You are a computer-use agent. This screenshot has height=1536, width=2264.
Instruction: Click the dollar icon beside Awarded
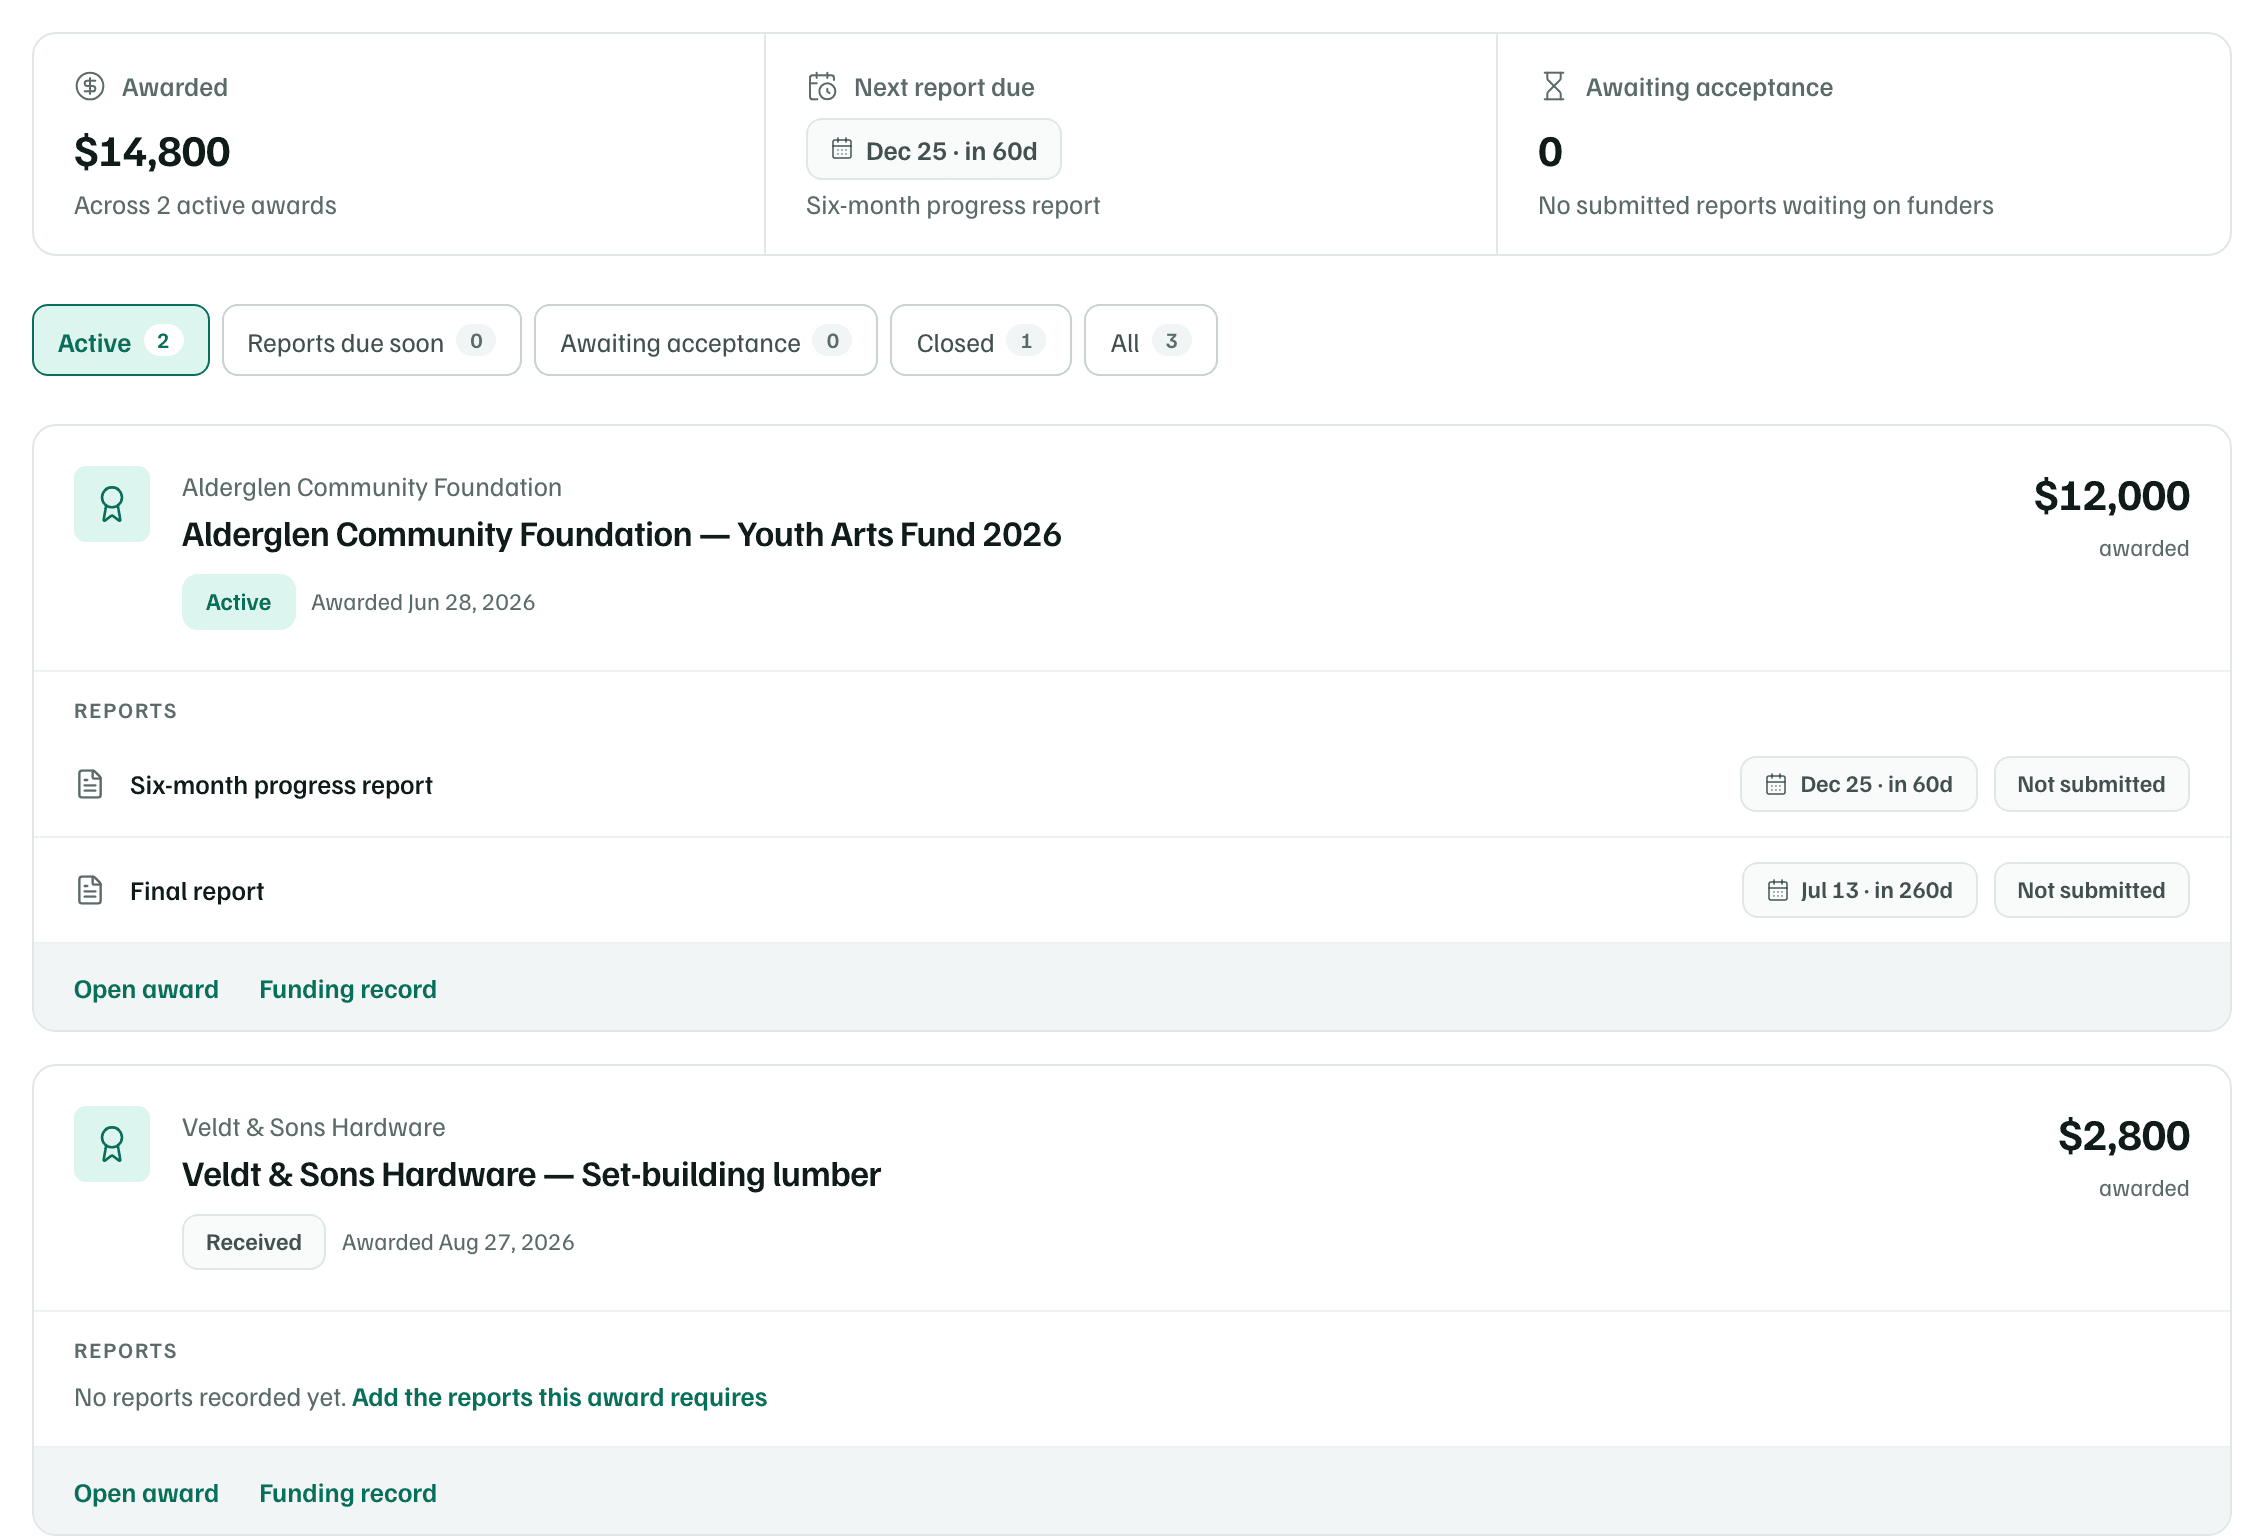point(90,87)
